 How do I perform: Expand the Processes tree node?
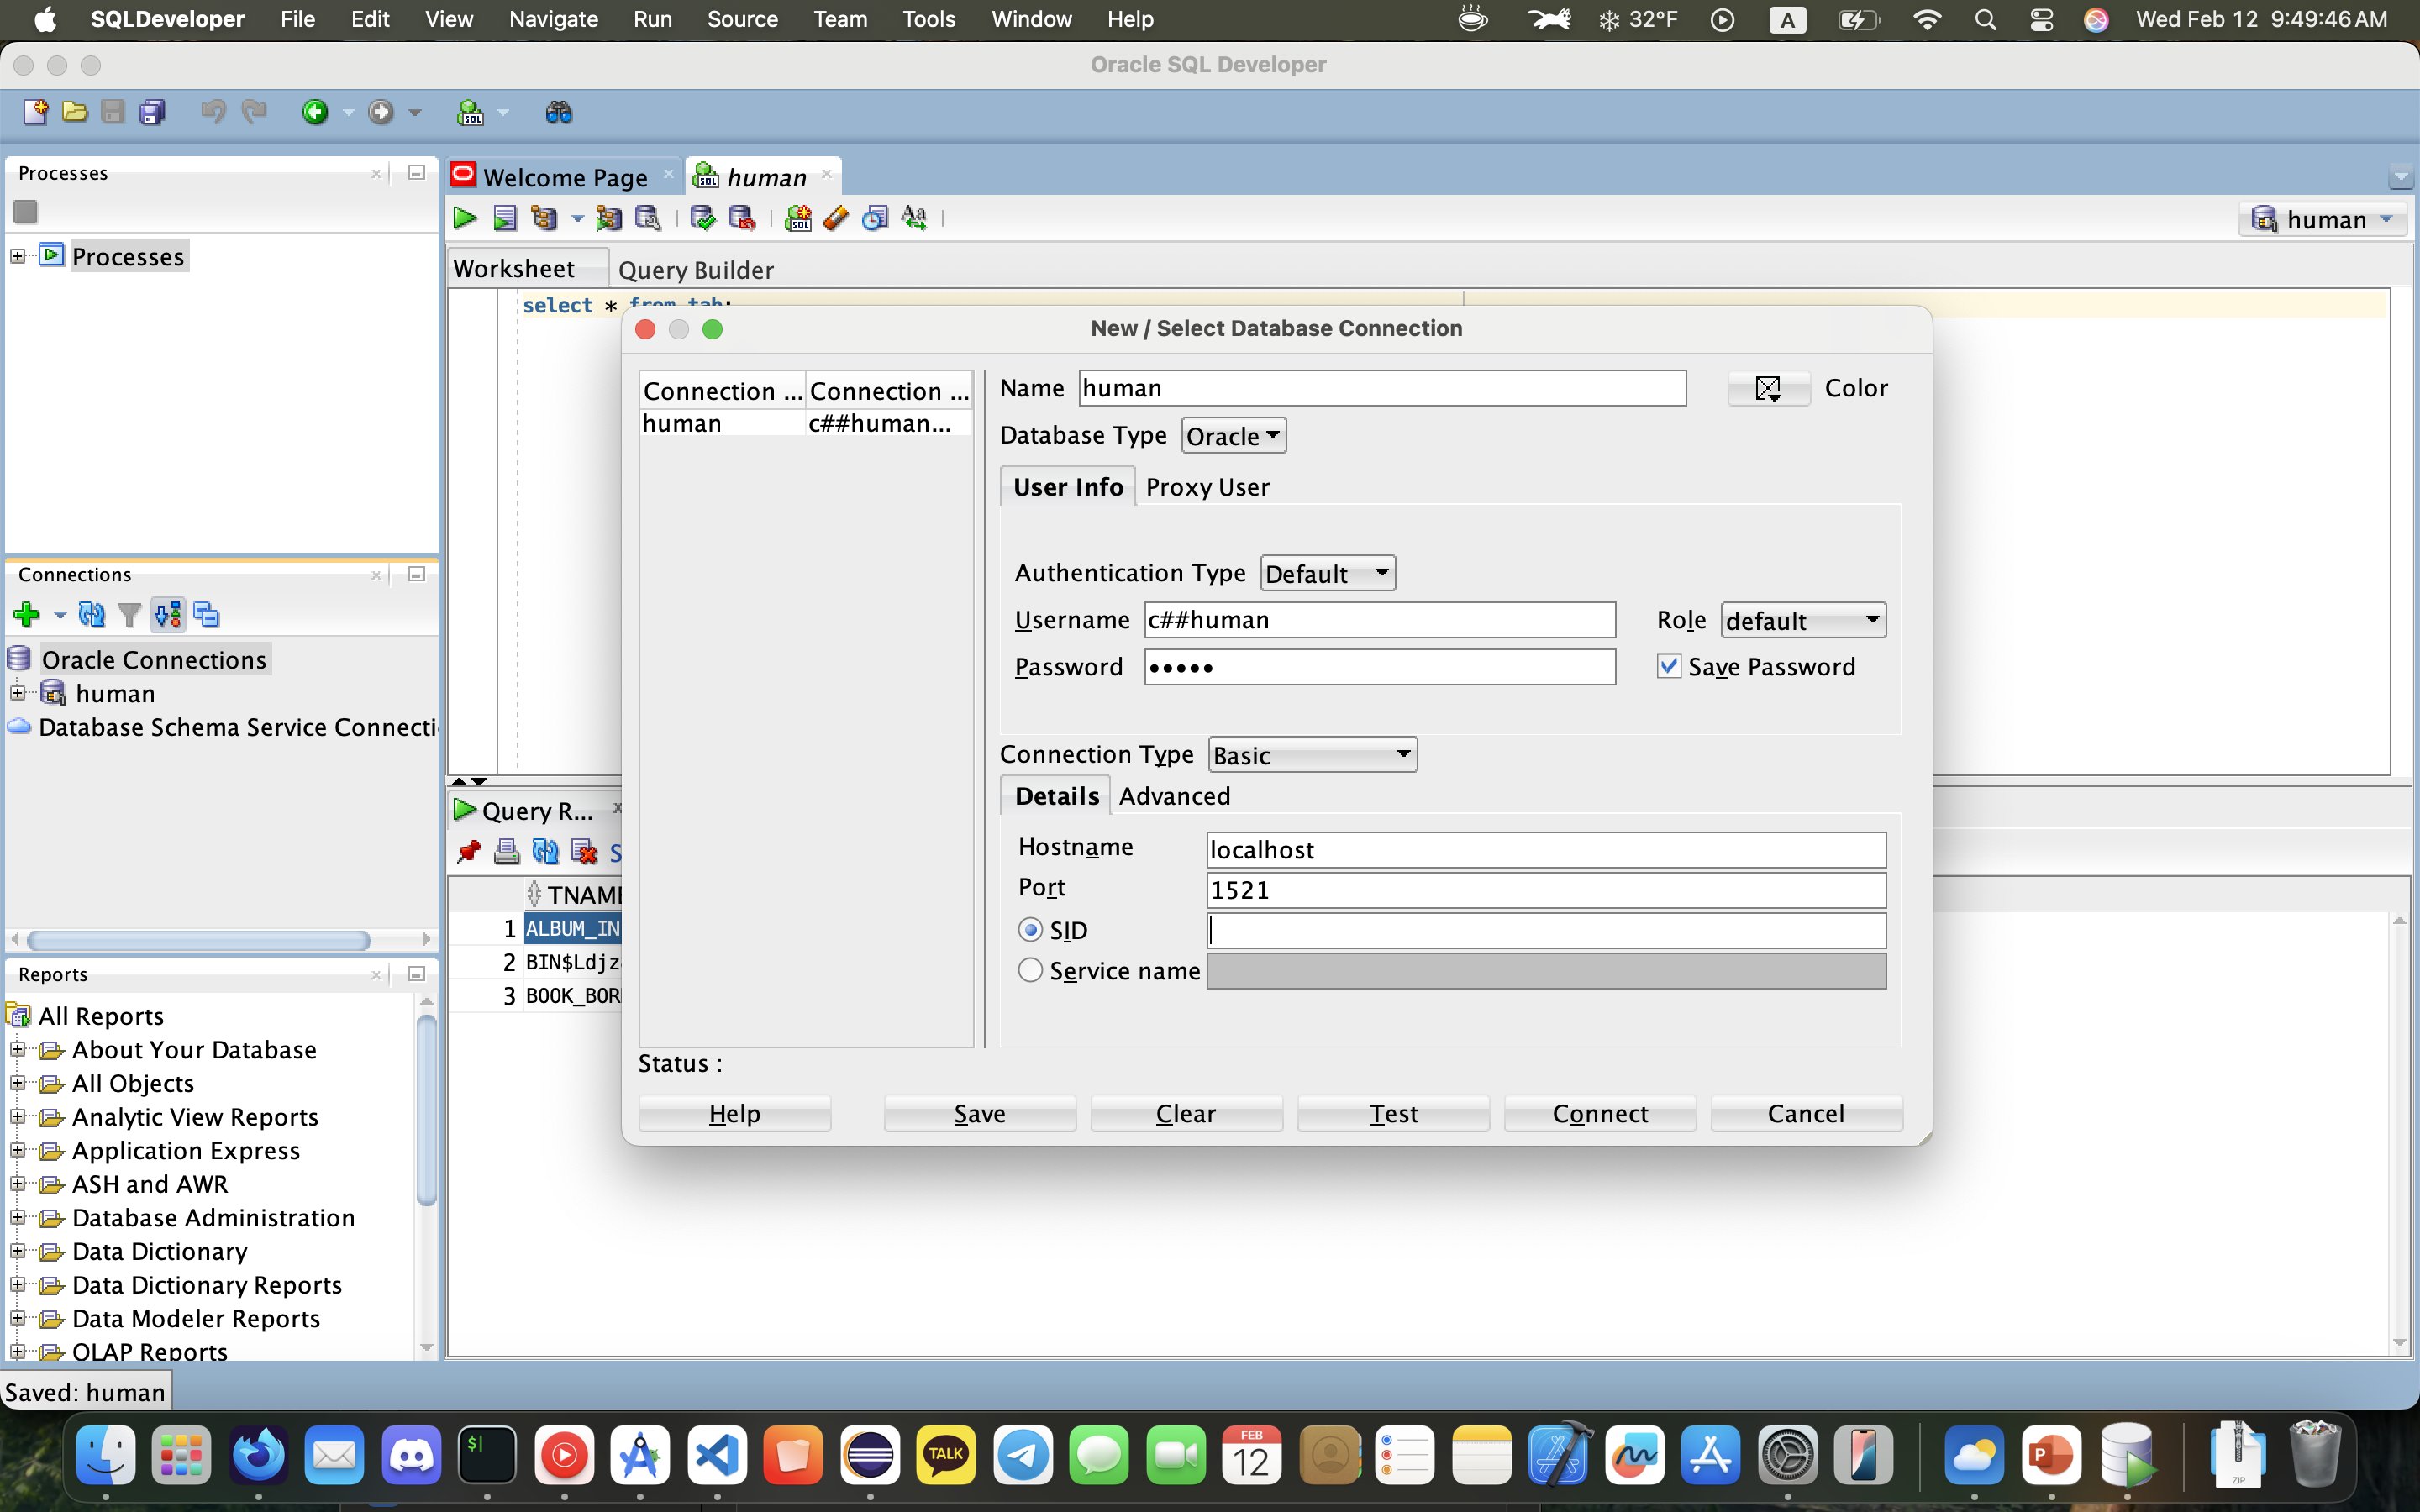click(18, 256)
